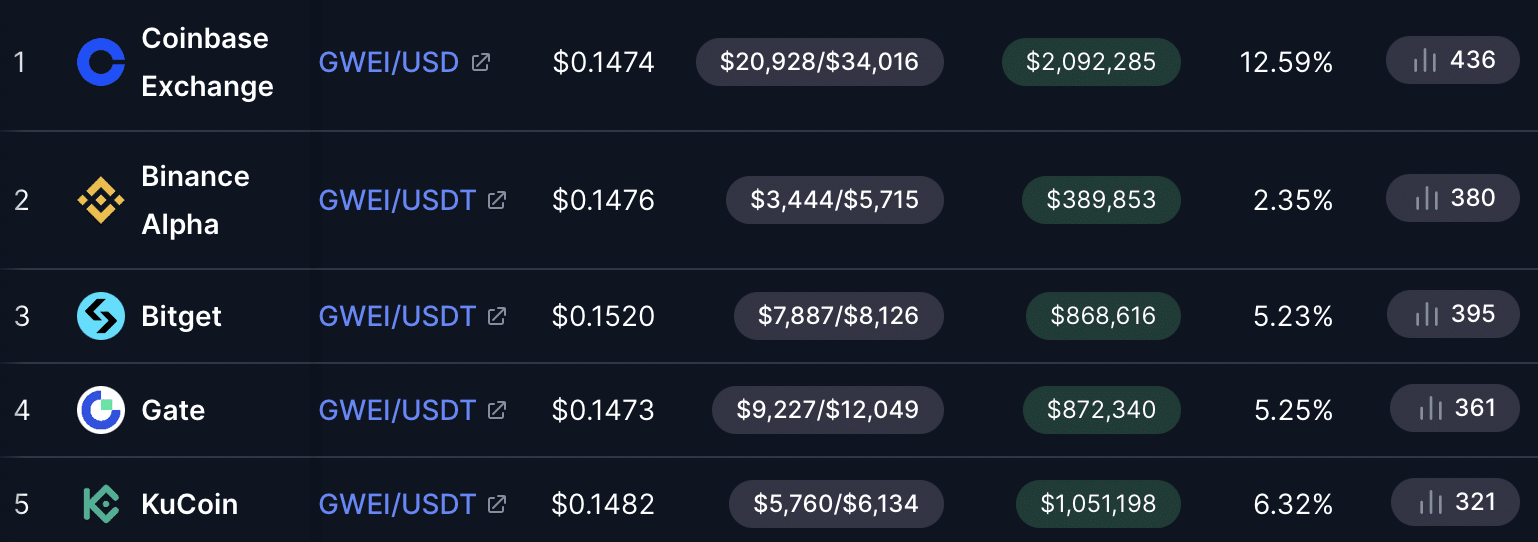Image resolution: width=1538 pixels, height=542 pixels.
Task: Click the Coinbase volume badge $2,092,285
Action: pyautogui.click(x=1091, y=62)
